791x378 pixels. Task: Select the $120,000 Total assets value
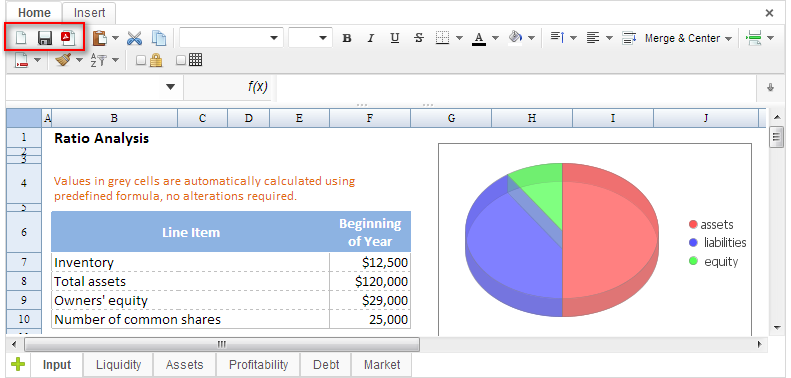pyautogui.click(x=370, y=281)
